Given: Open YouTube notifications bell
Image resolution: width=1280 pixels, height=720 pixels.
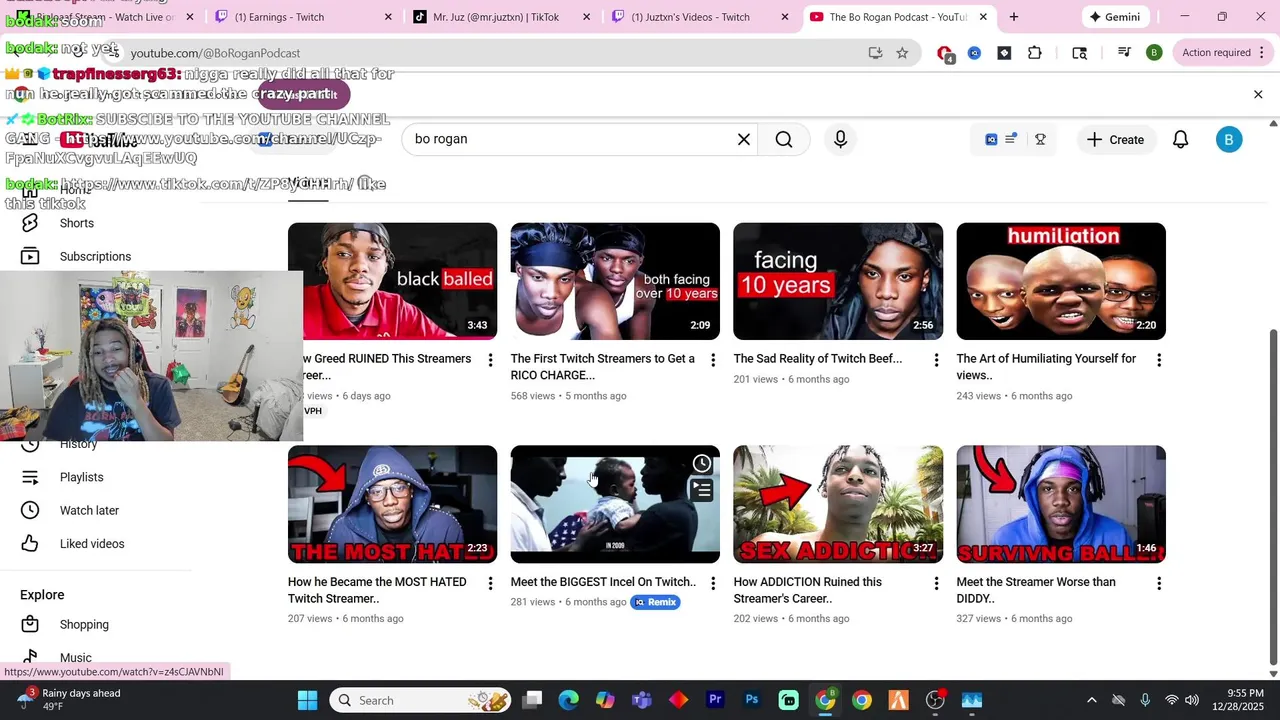Looking at the screenshot, I should coord(1181,140).
